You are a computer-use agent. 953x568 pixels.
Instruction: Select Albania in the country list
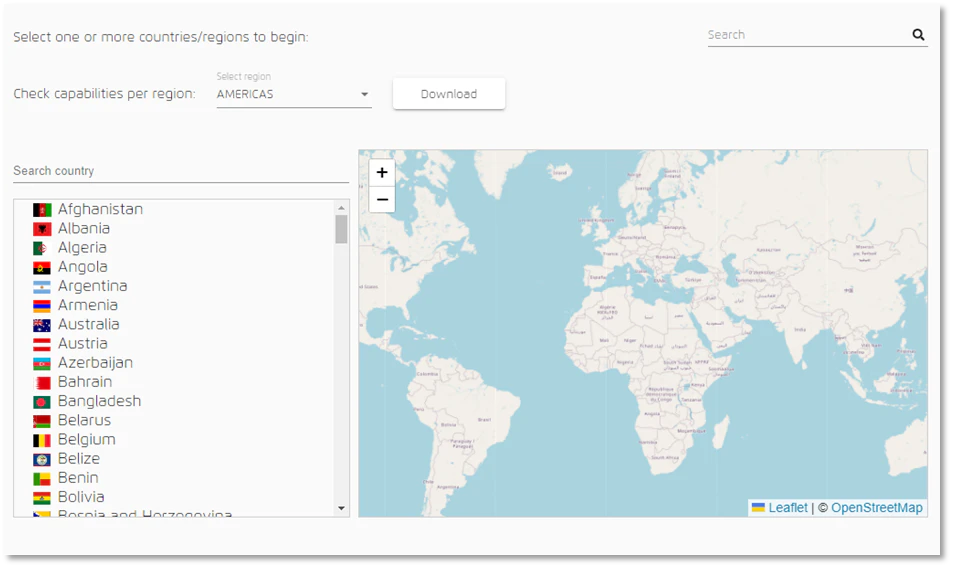point(84,228)
